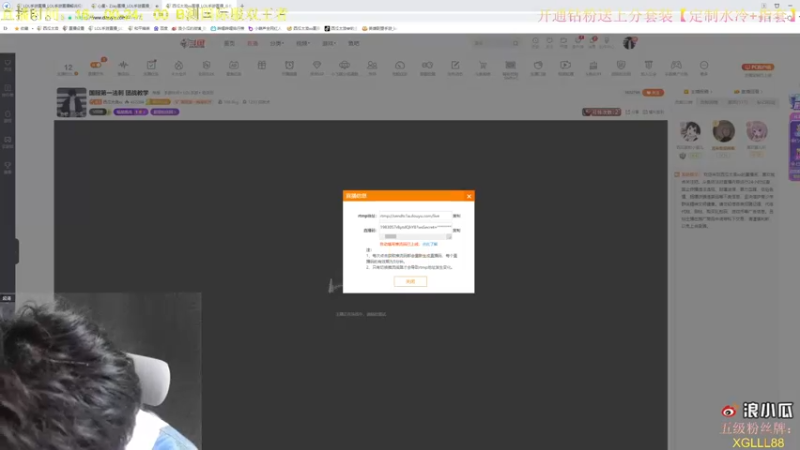Switch to the second browser tab

(124, 6)
